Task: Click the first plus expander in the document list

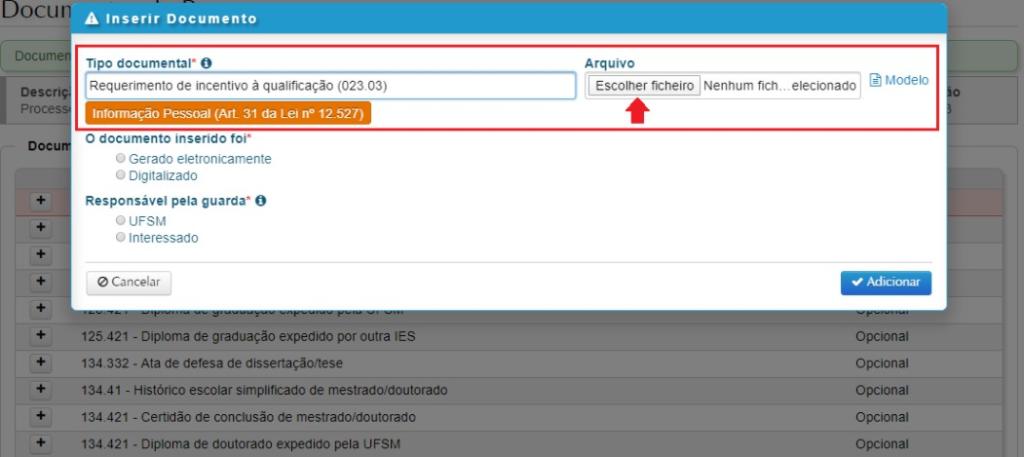Action: [41, 201]
